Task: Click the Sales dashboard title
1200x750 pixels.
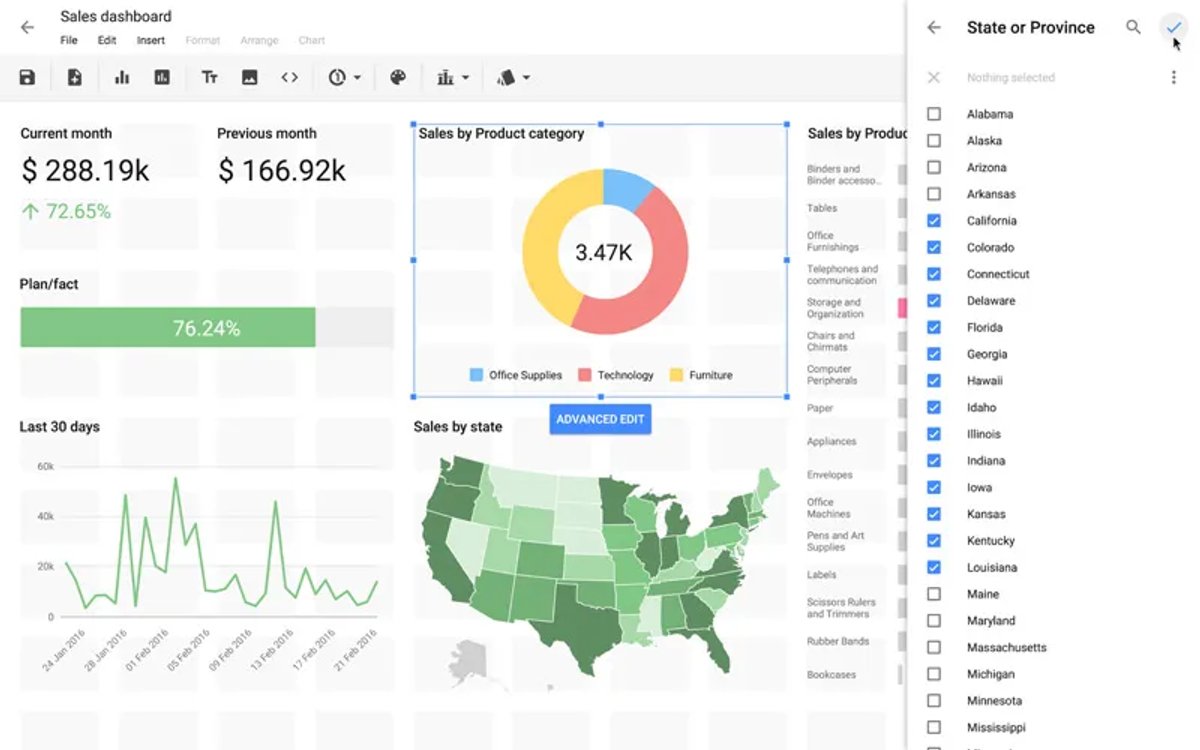Action: (x=115, y=16)
